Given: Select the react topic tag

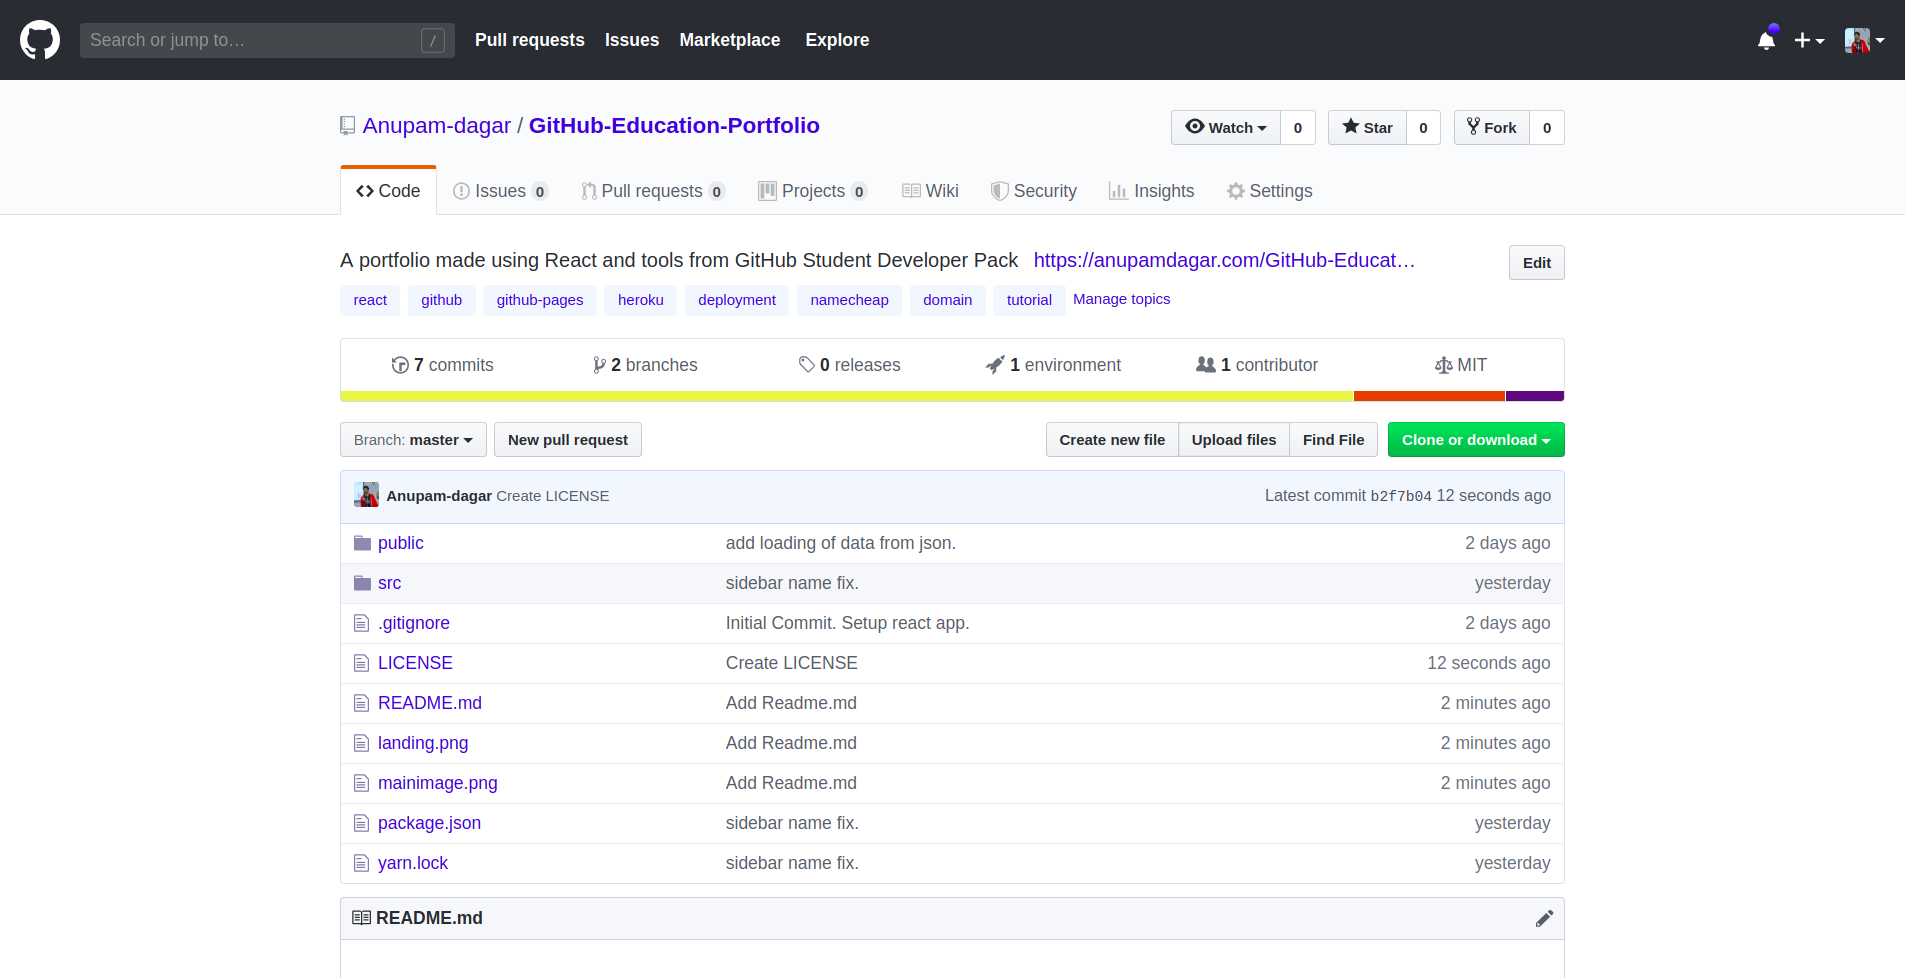Looking at the screenshot, I should pyautogui.click(x=370, y=300).
